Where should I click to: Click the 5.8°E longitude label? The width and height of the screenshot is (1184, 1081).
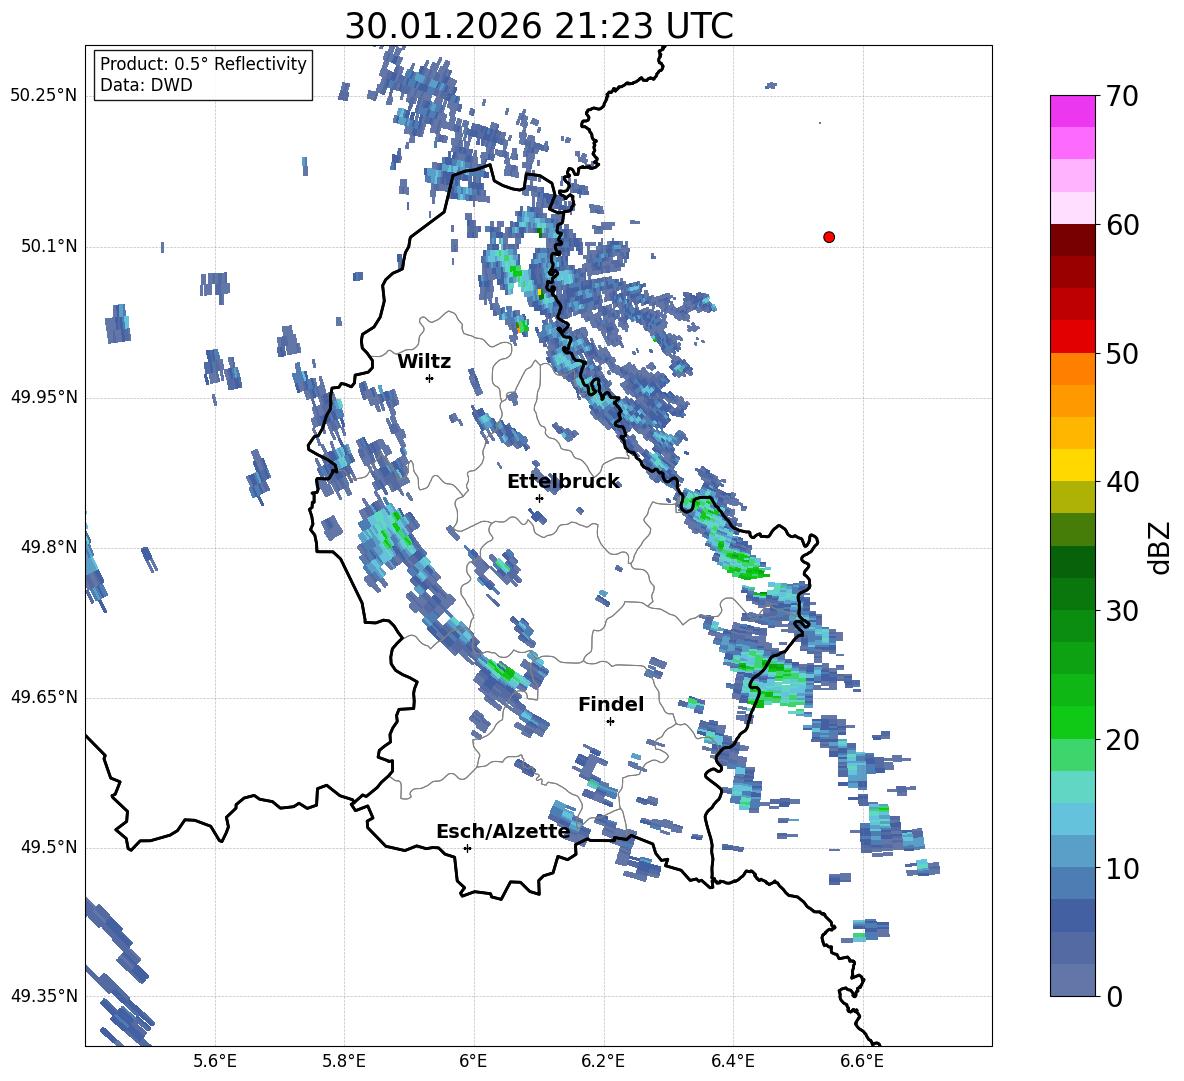coord(344,1061)
